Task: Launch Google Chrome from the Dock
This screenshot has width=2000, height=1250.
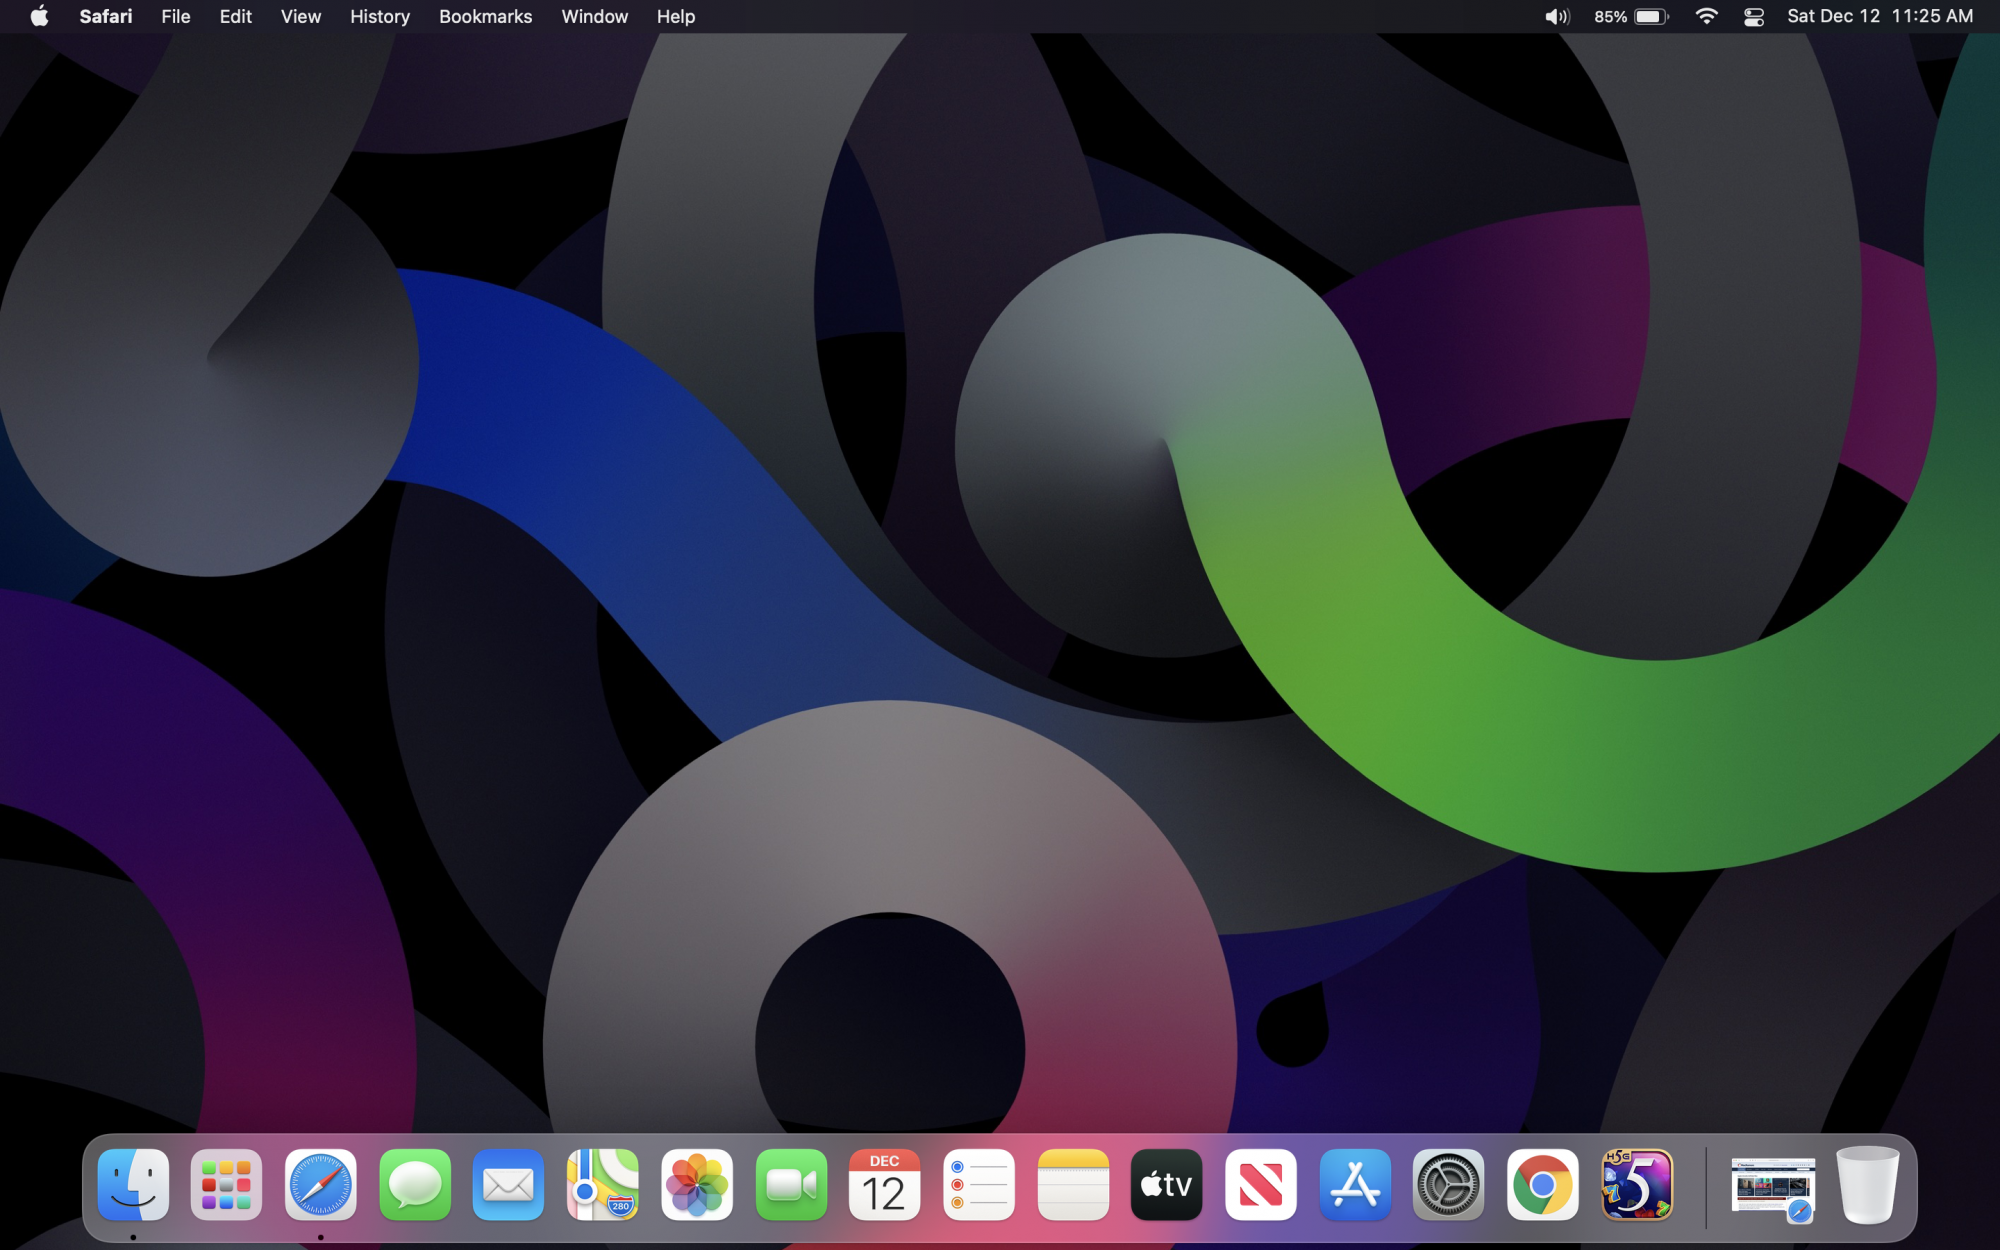Action: 1542,1185
